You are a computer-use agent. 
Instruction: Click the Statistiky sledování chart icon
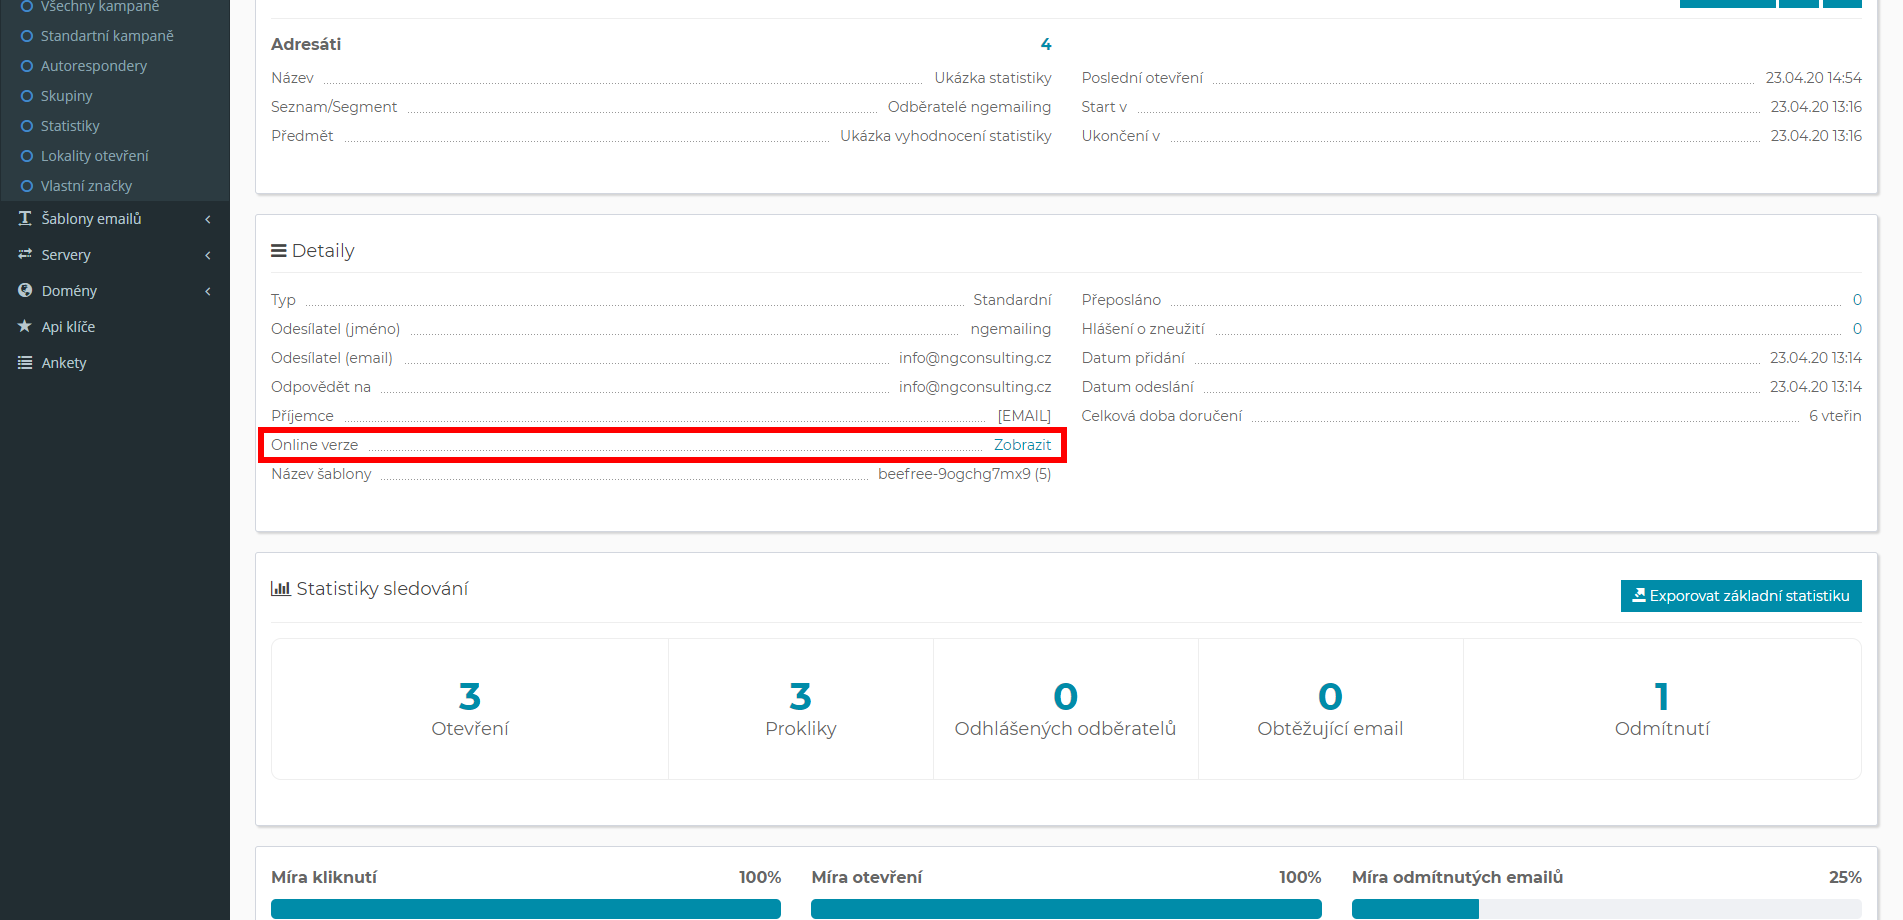280,589
